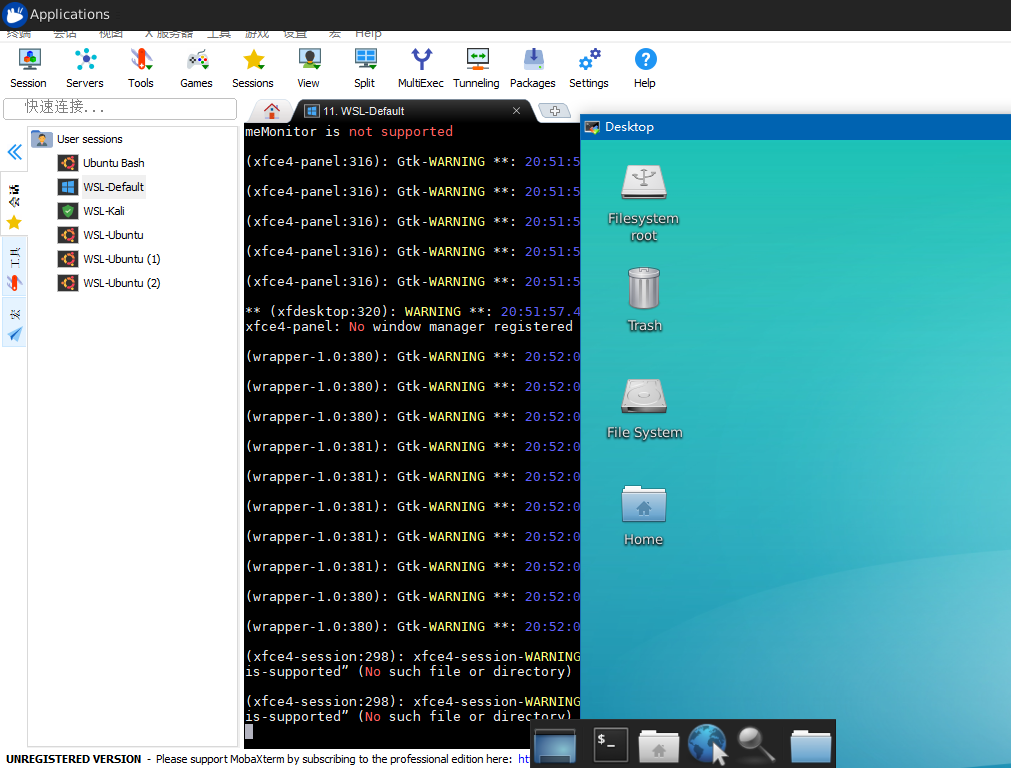
Task: Switch to the Home tab
Action: click(x=271, y=111)
